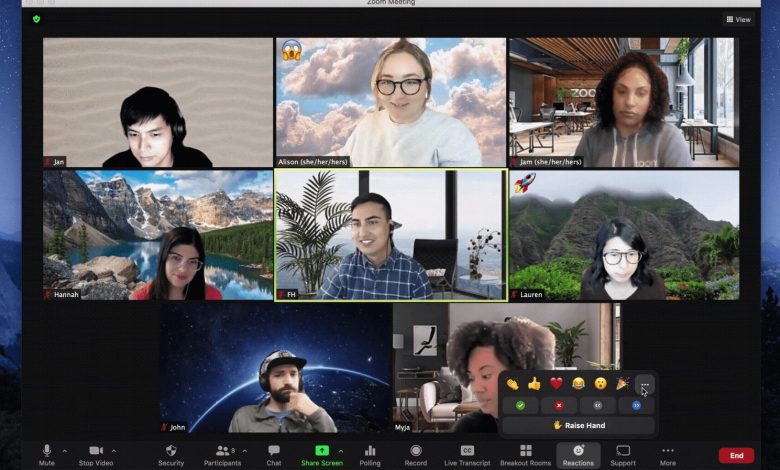The height and width of the screenshot is (470, 780).
Task: Click the 'Alison (she/her/hers)' name label
Action: [313, 162]
